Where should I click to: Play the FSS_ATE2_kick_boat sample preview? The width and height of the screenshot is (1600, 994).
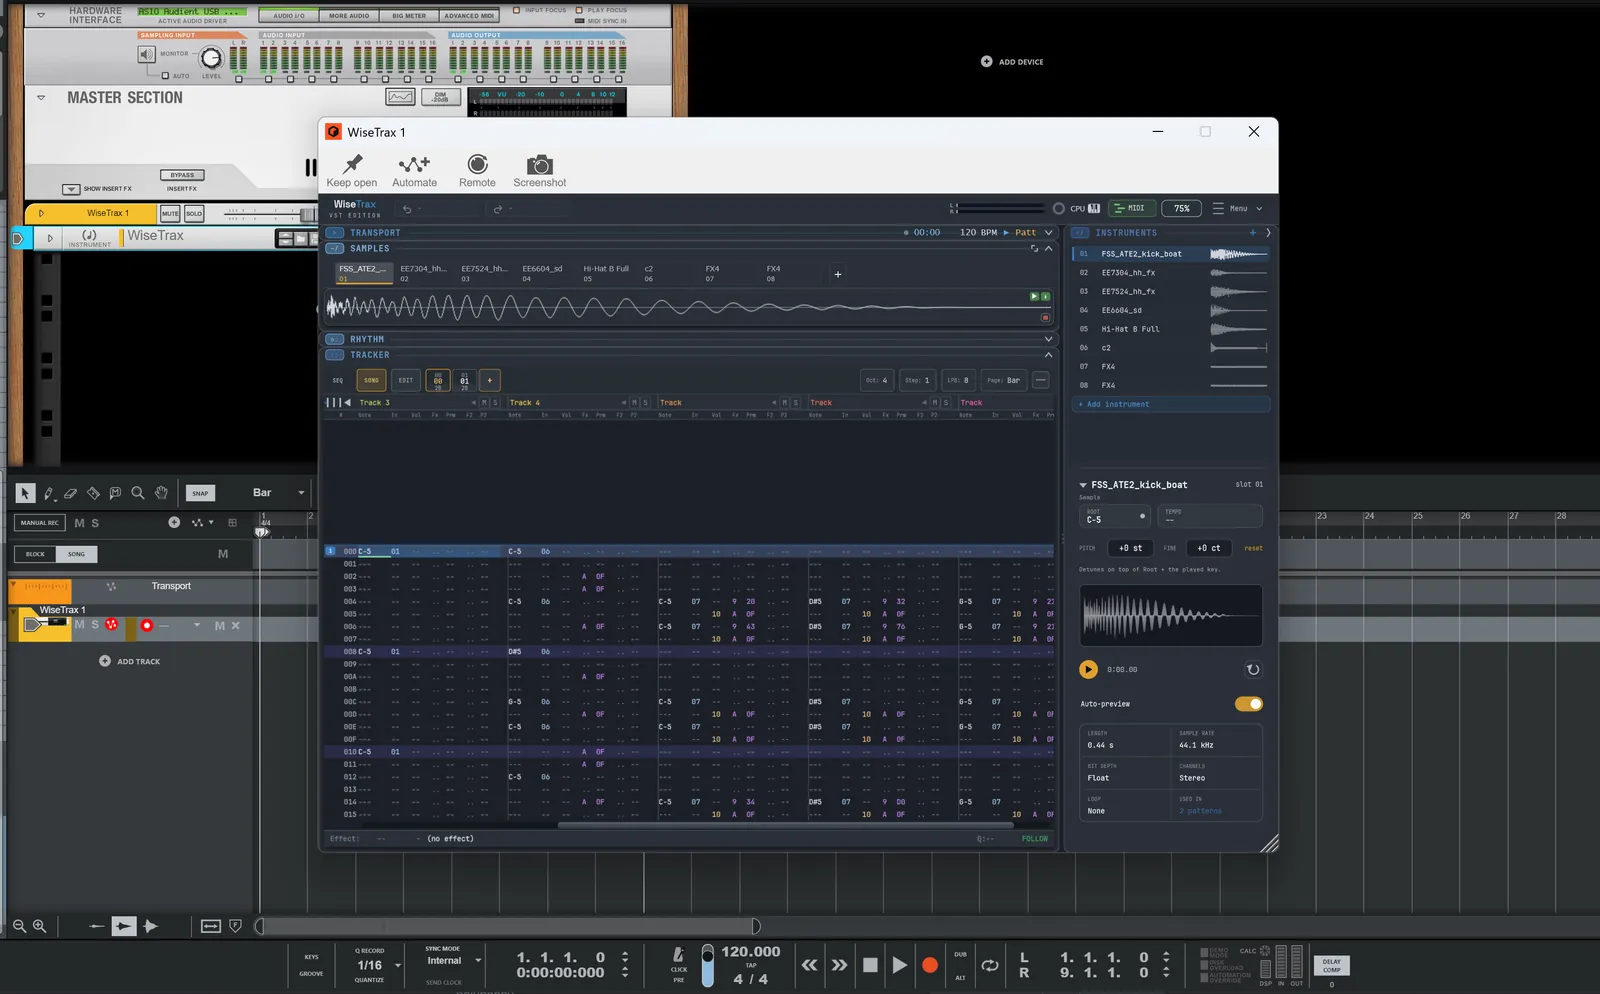(1088, 670)
